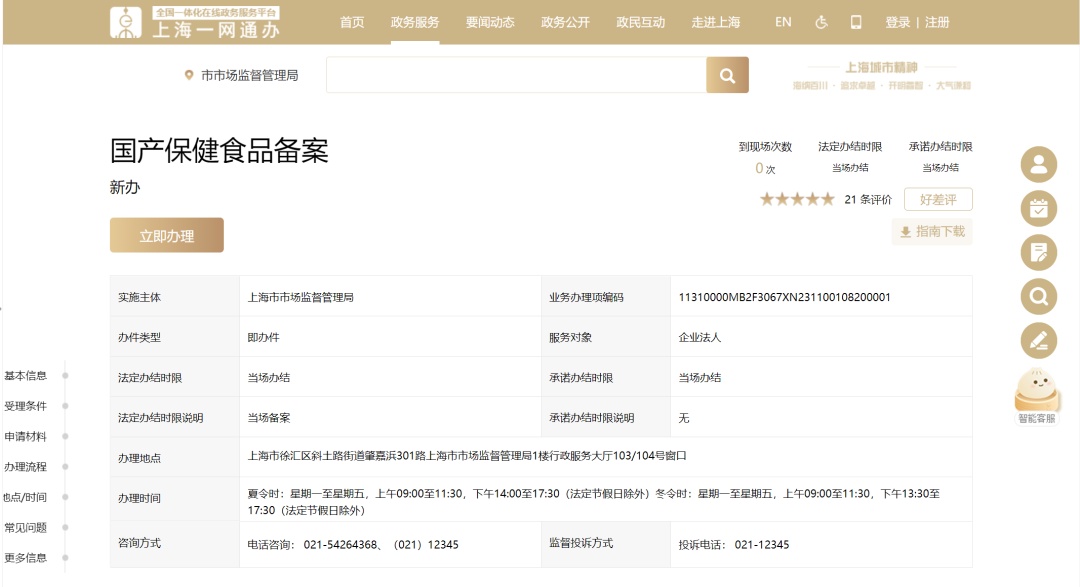Click the calendar checkmark floating icon

[x=1038, y=208]
